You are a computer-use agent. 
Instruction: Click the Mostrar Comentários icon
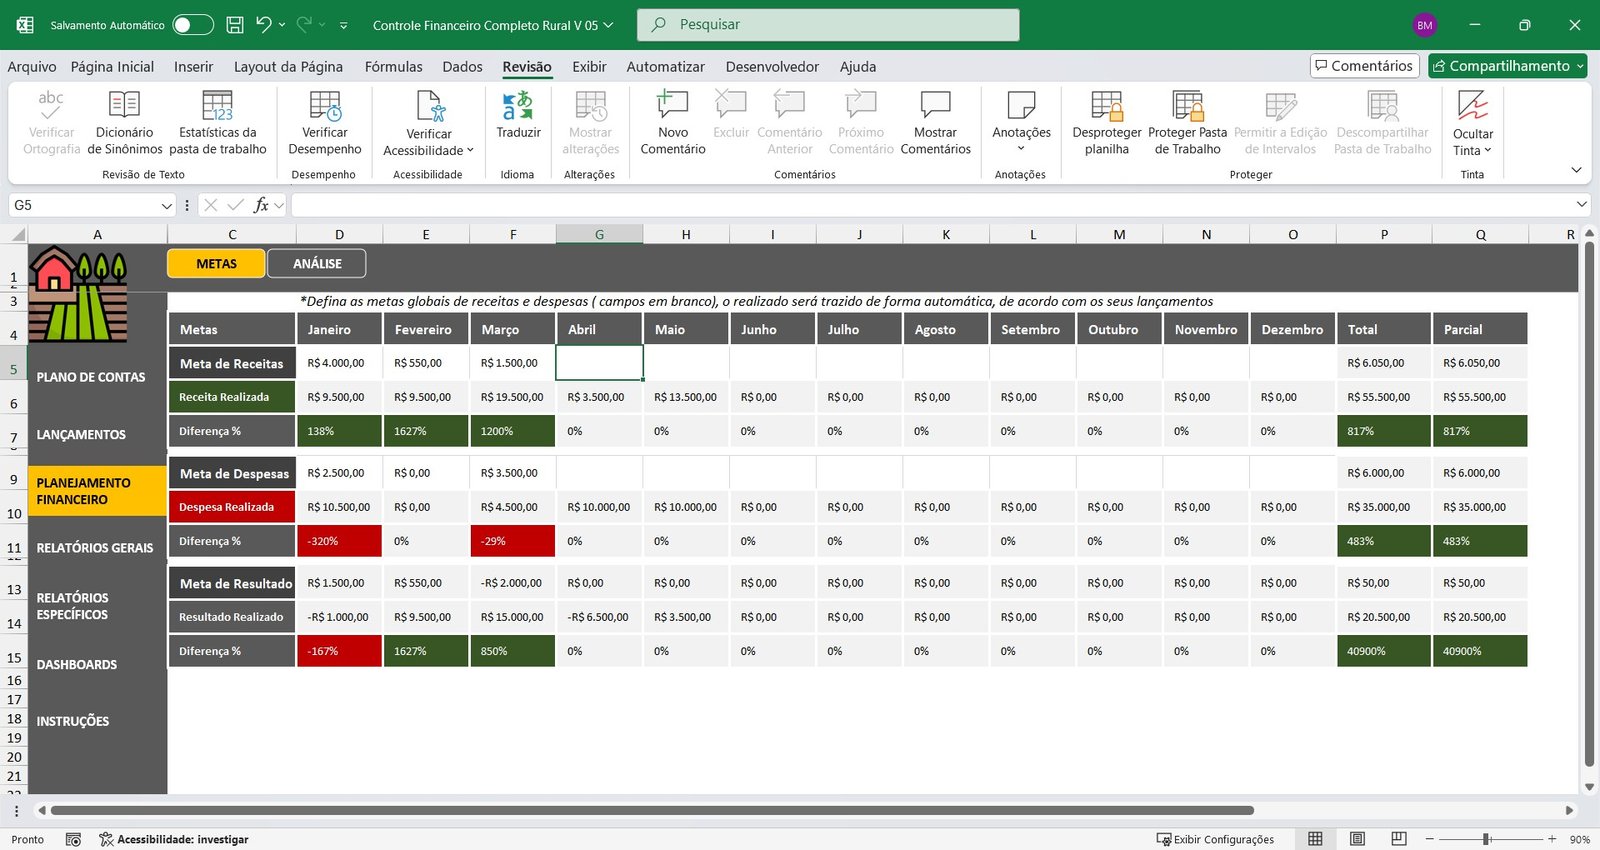click(935, 122)
